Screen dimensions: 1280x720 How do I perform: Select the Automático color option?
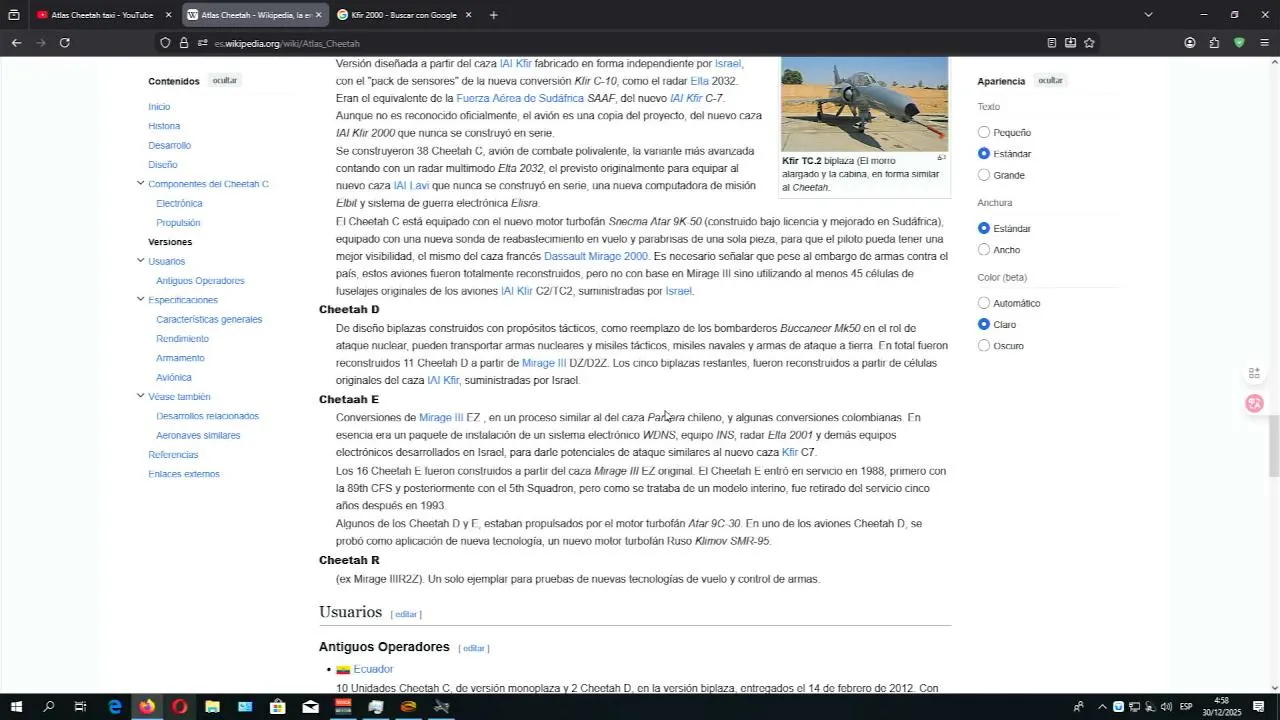click(x=984, y=303)
